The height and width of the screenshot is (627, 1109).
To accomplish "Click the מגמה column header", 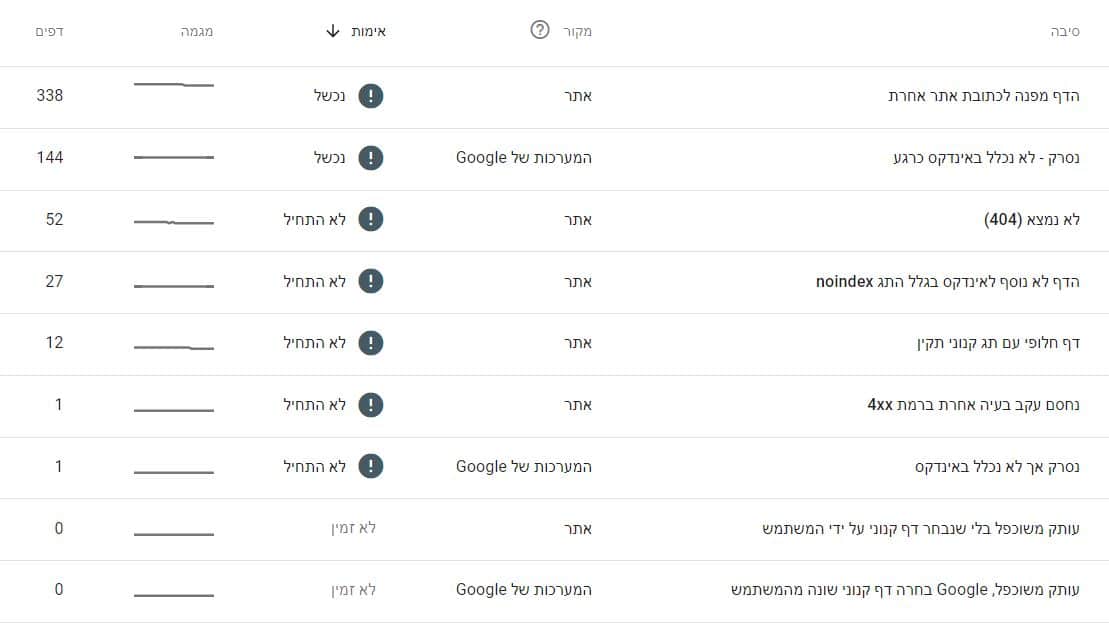I will coord(197,31).
